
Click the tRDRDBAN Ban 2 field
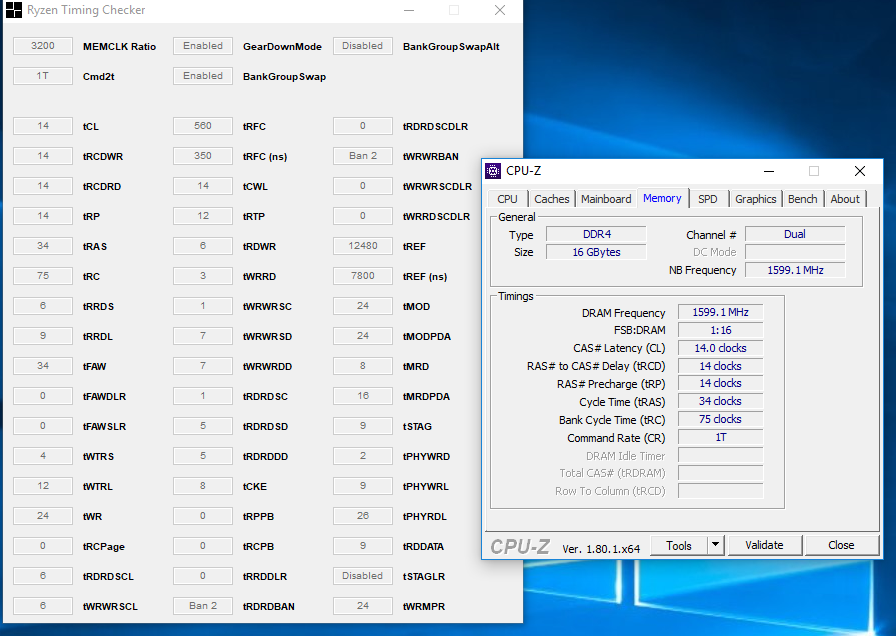click(x=203, y=606)
